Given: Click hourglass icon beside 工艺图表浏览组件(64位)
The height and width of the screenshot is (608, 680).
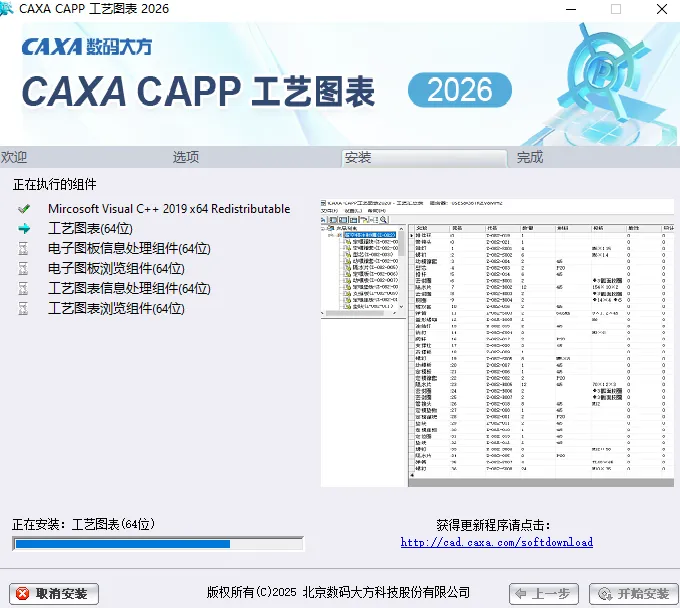Looking at the screenshot, I should coord(23,308).
